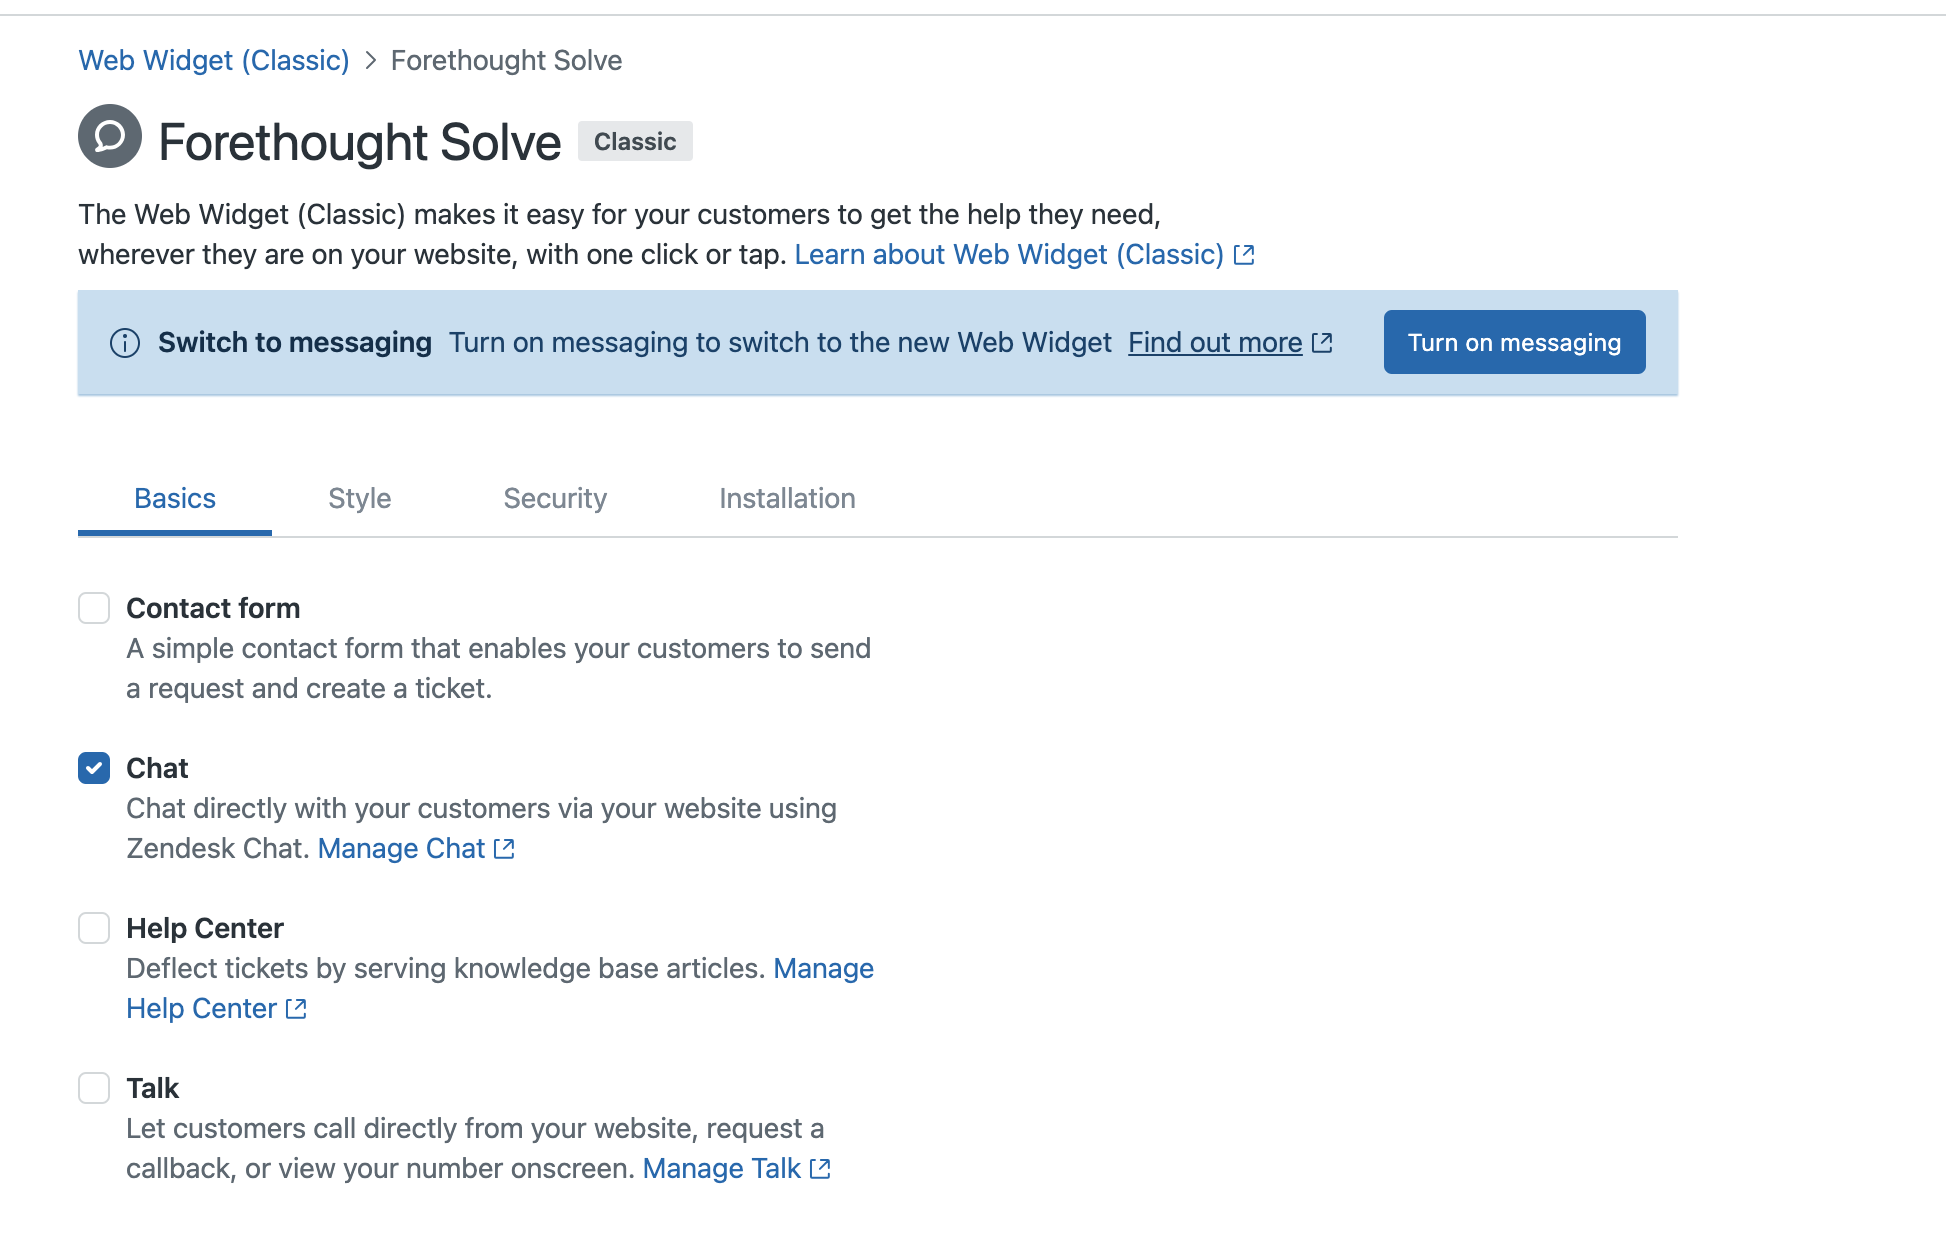Open the Manage Chat link

401,849
